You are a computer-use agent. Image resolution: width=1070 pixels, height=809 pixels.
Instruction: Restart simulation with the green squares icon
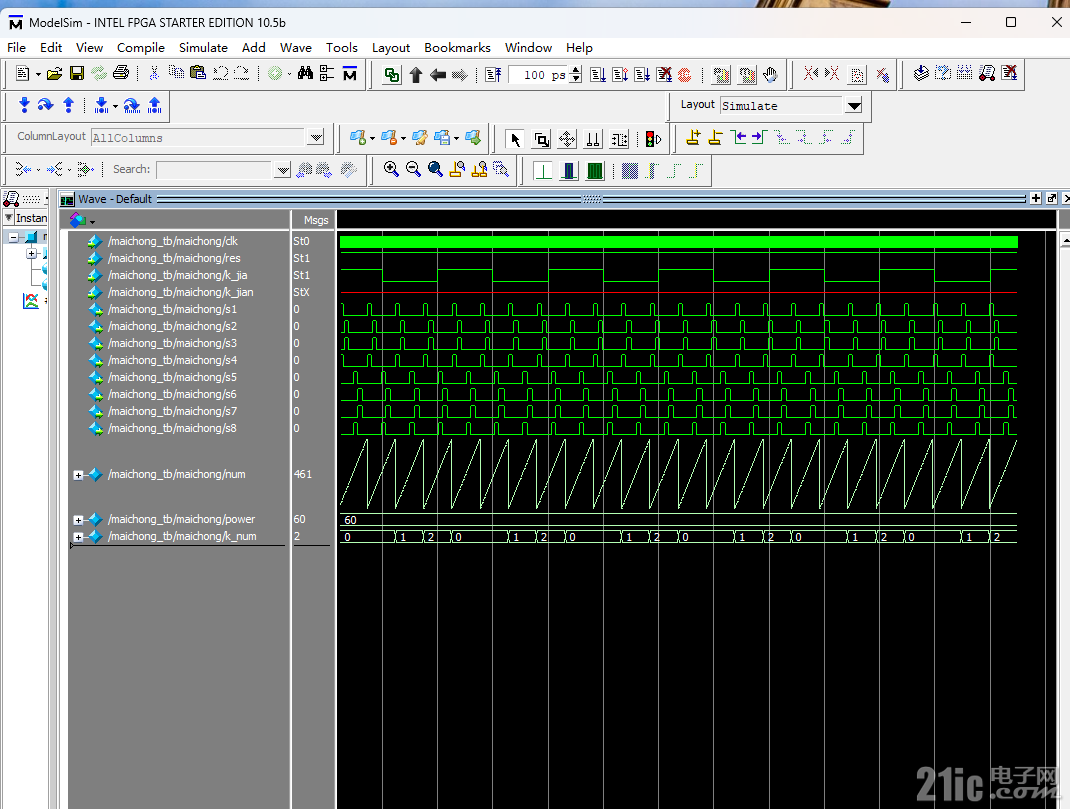392,74
